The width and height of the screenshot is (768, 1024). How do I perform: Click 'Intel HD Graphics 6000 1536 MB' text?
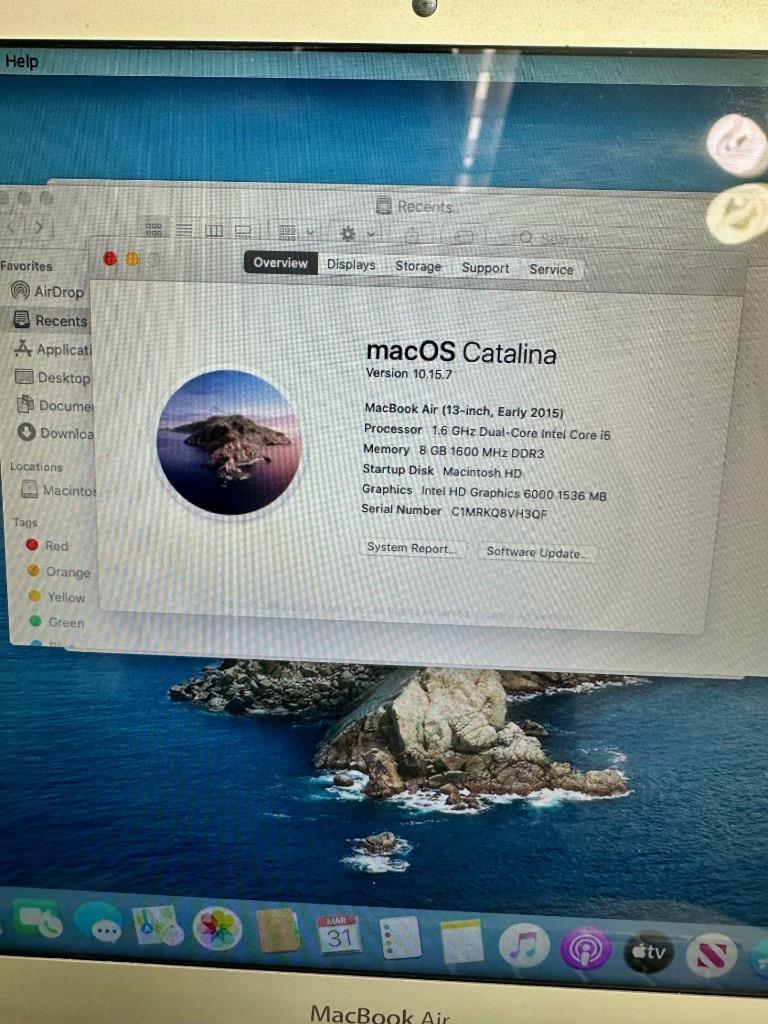(513, 493)
